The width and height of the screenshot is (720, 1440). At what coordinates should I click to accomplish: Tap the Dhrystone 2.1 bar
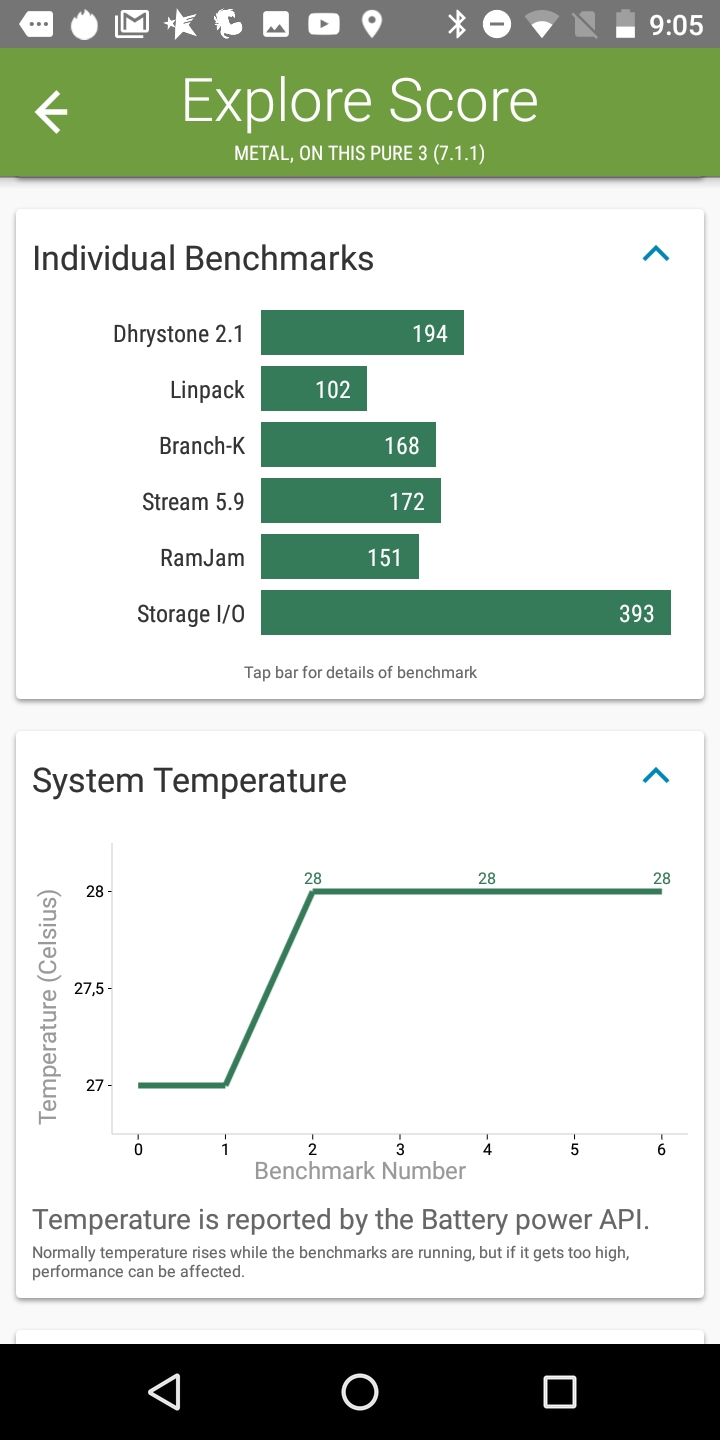[x=362, y=333]
